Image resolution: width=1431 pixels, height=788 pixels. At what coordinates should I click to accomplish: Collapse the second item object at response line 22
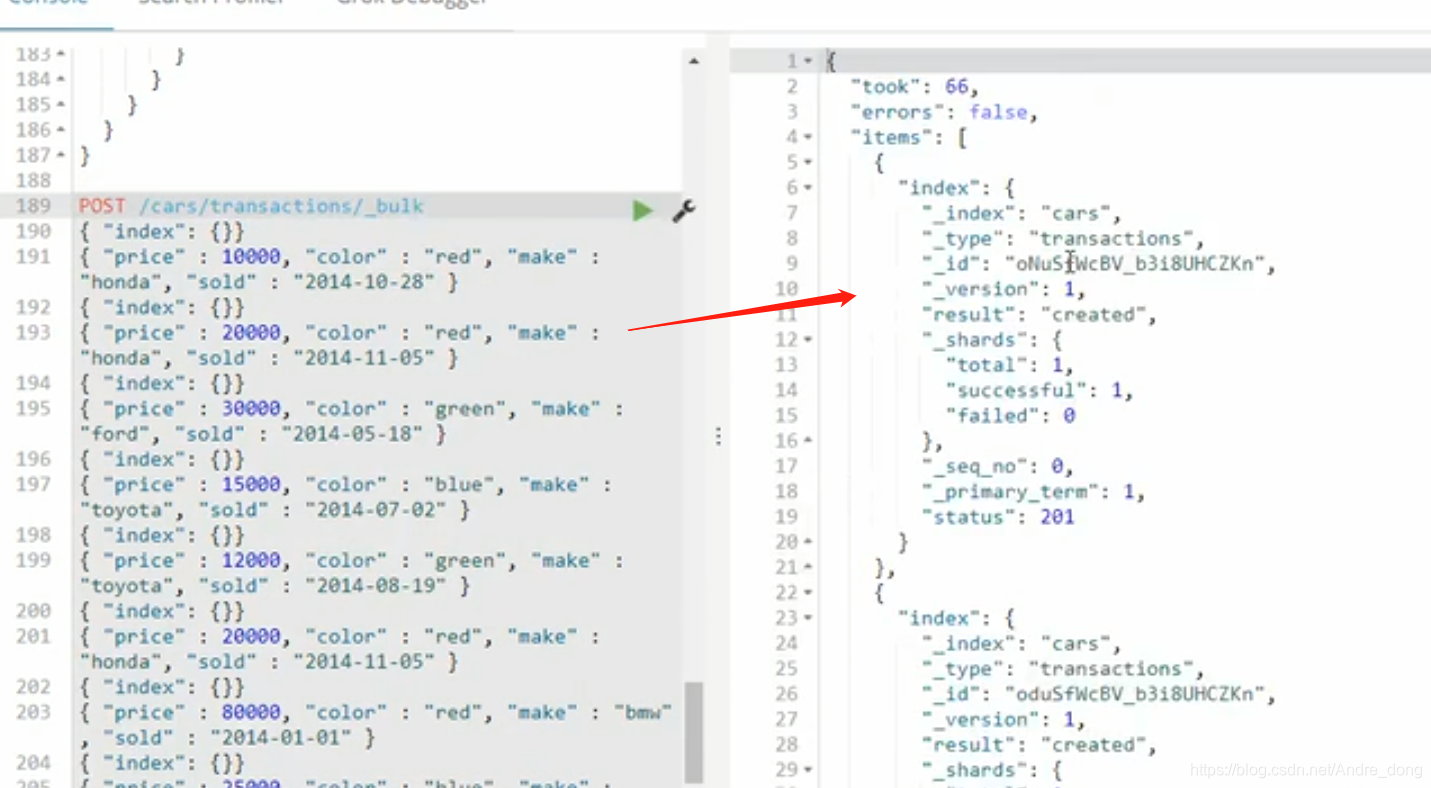(x=808, y=593)
